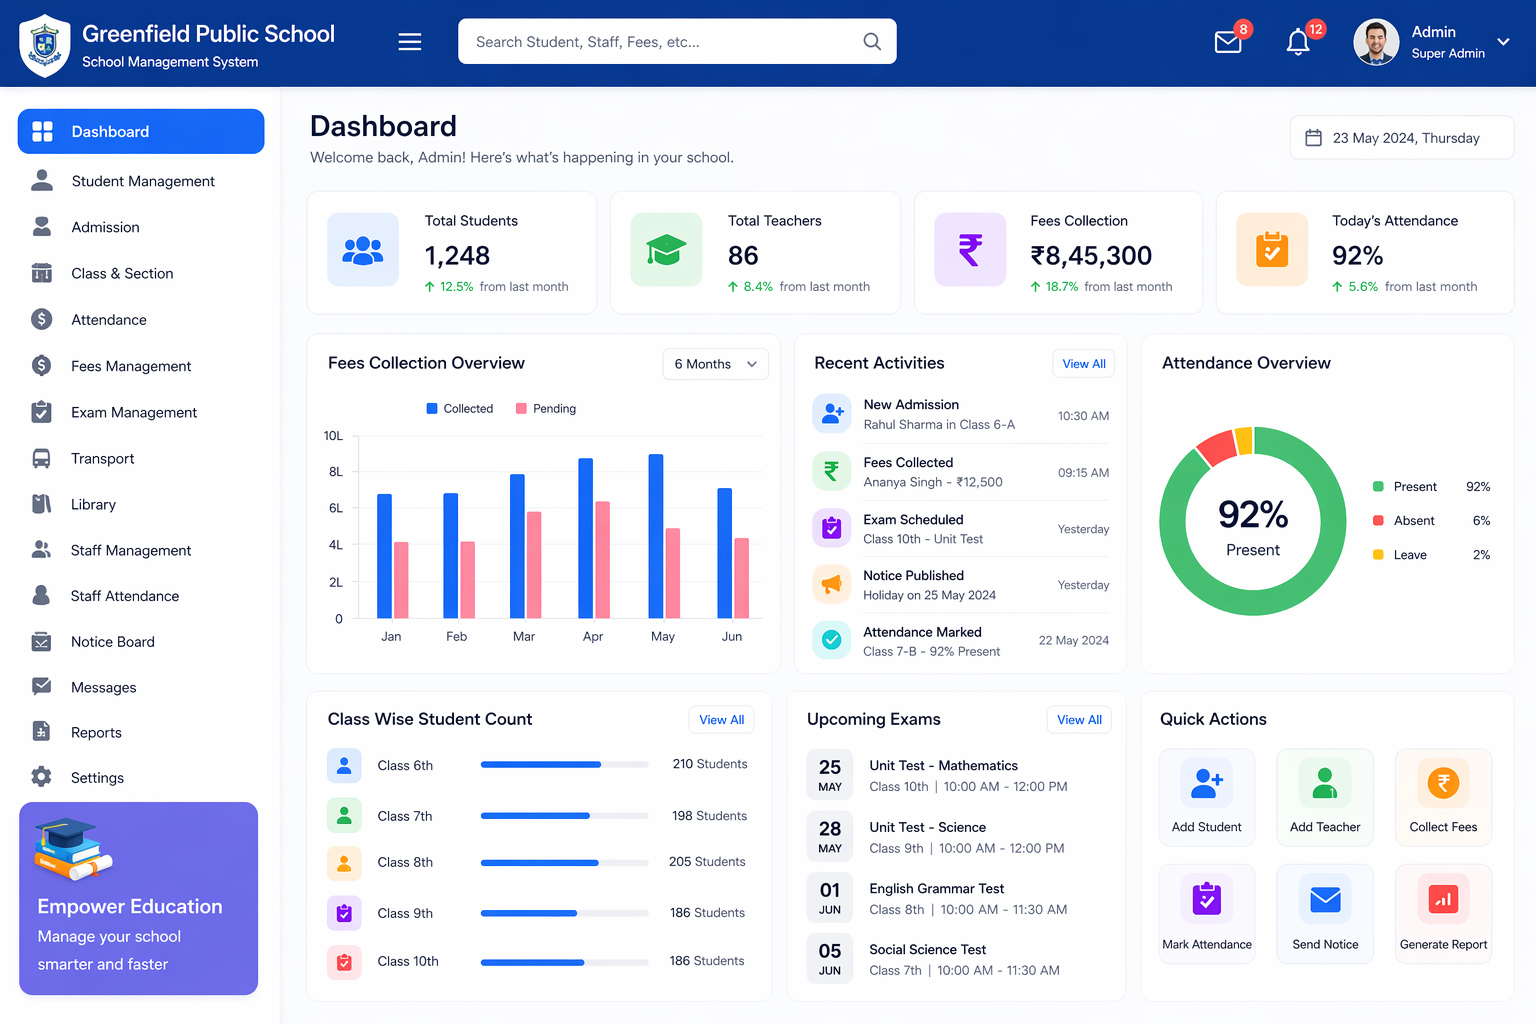Select the Collect Fees quick action
Image resolution: width=1536 pixels, height=1024 pixels.
tap(1443, 797)
